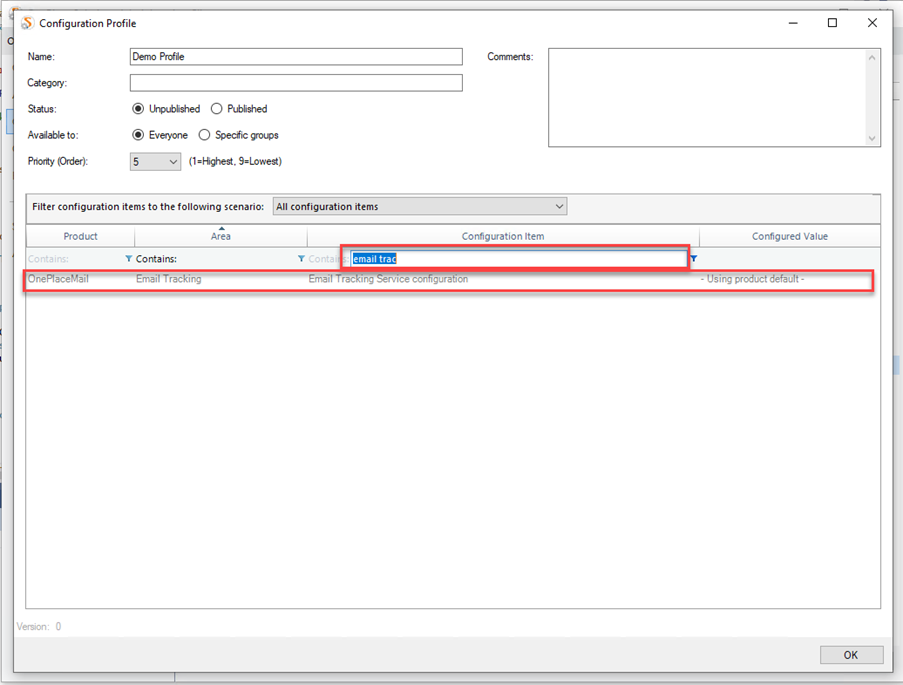Click the Comments scrollbar down arrow
The image size is (903, 685).
[871, 138]
